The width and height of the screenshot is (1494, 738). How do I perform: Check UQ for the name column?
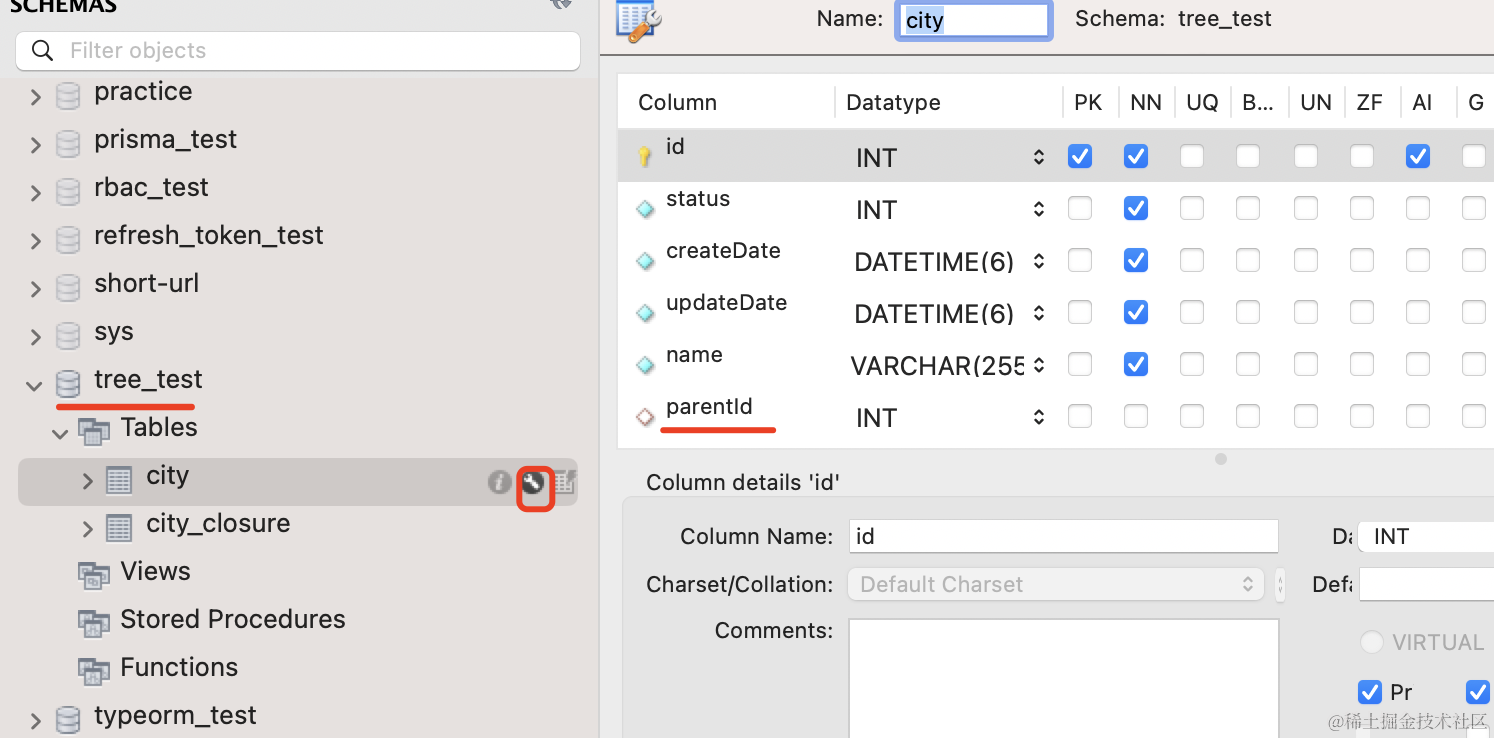tap(1192, 364)
